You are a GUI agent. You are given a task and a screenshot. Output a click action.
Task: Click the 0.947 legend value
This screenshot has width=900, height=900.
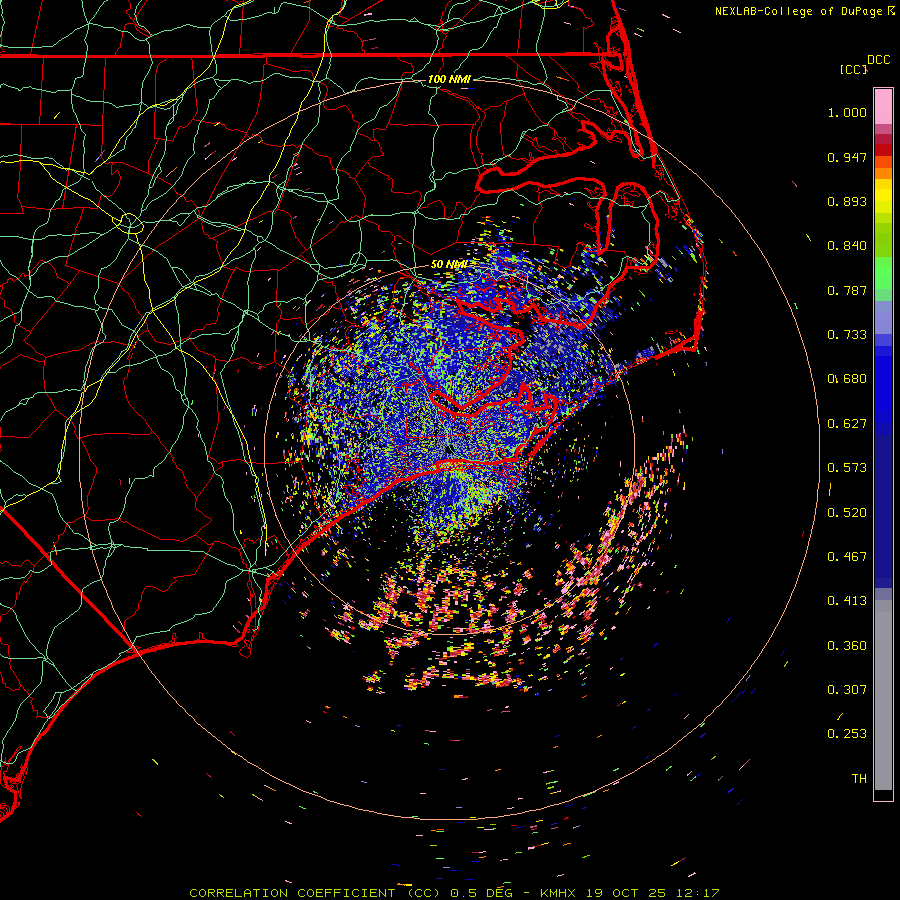[x=847, y=157]
